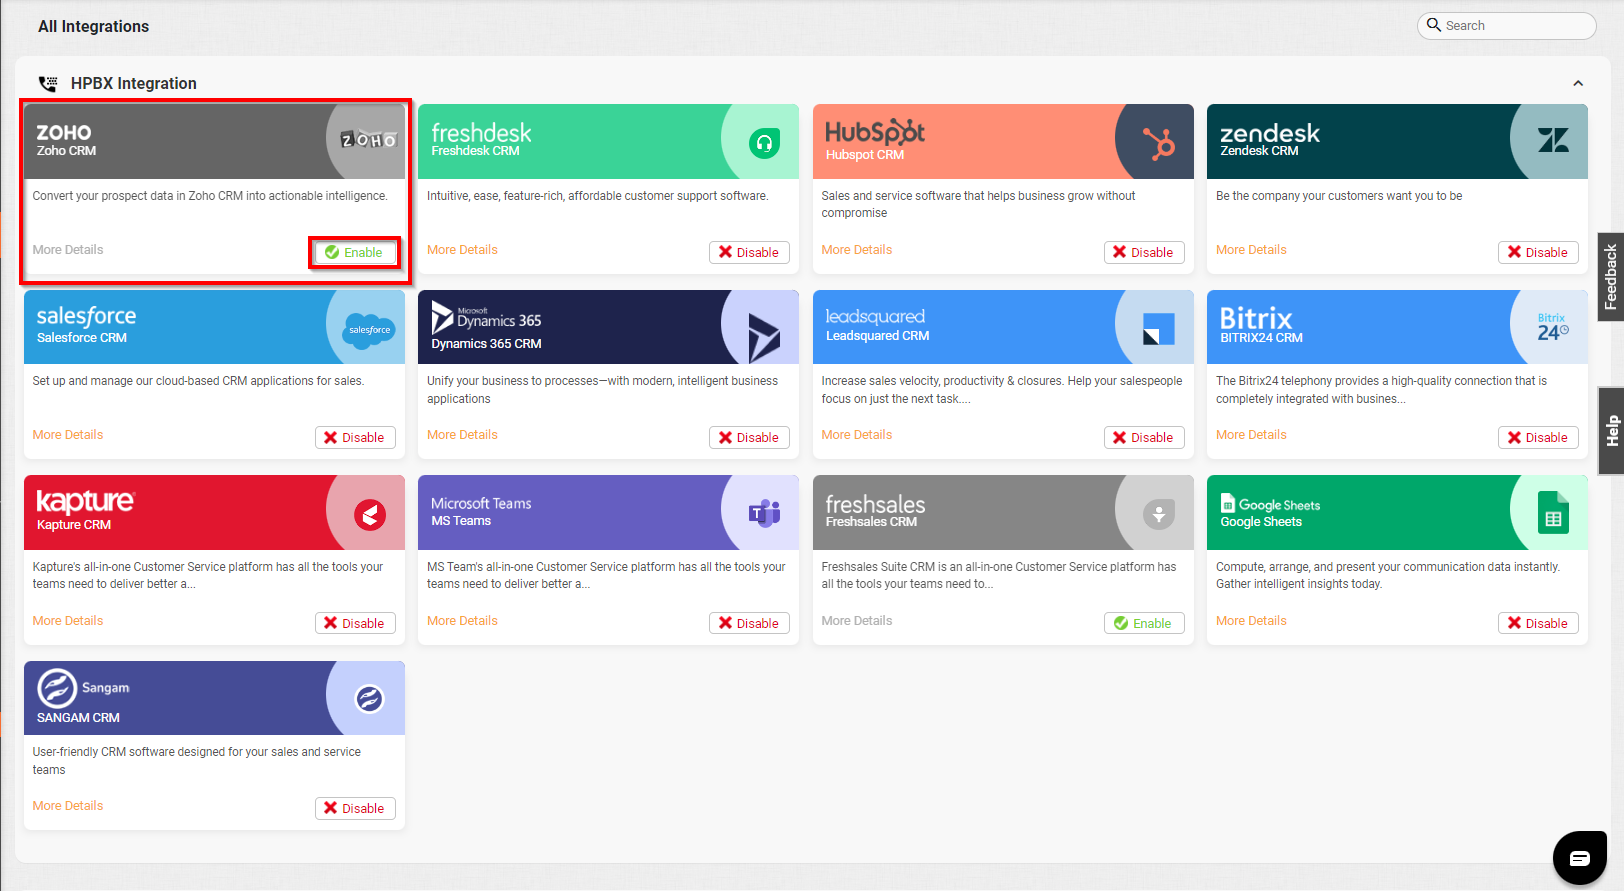Disable the Leadsquared CRM integration
The height and width of the screenshot is (891, 1624).
(x=1144, y=438)
